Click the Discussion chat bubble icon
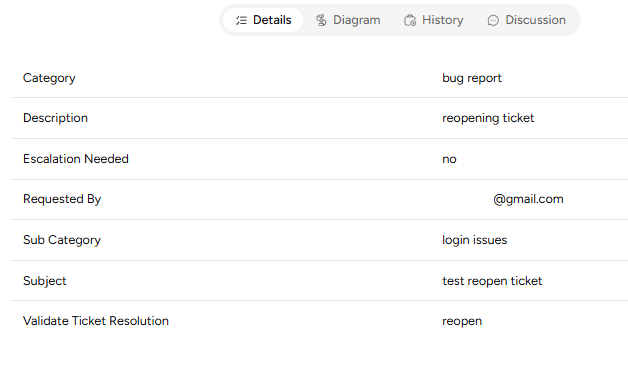628x378 pixels. point(493,20)
